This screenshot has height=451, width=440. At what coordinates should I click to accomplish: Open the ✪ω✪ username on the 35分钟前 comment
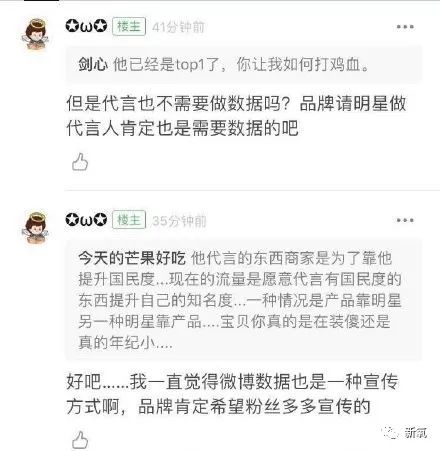[x=86, y=220]
